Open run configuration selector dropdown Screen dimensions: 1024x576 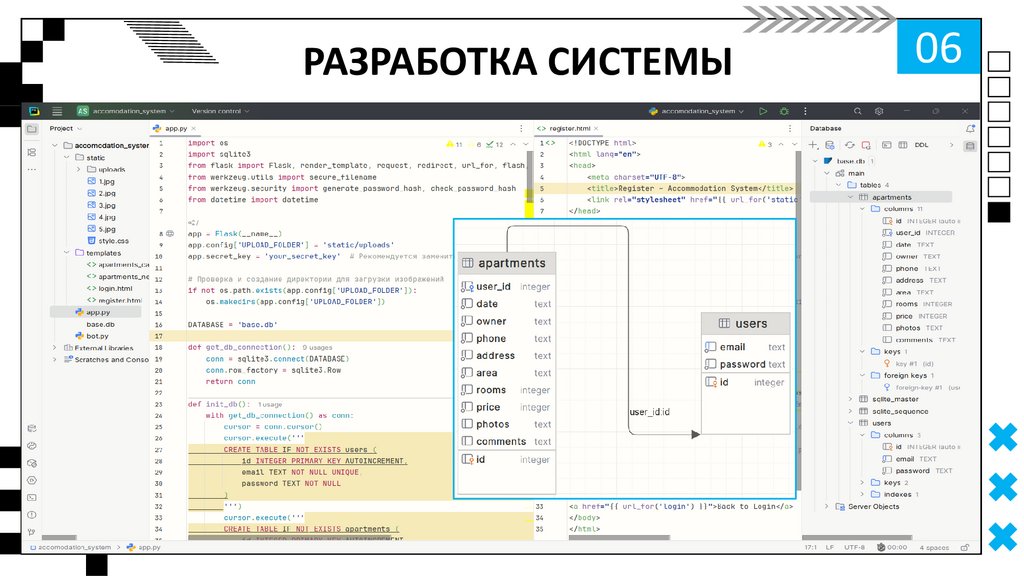tap(696, 111)
